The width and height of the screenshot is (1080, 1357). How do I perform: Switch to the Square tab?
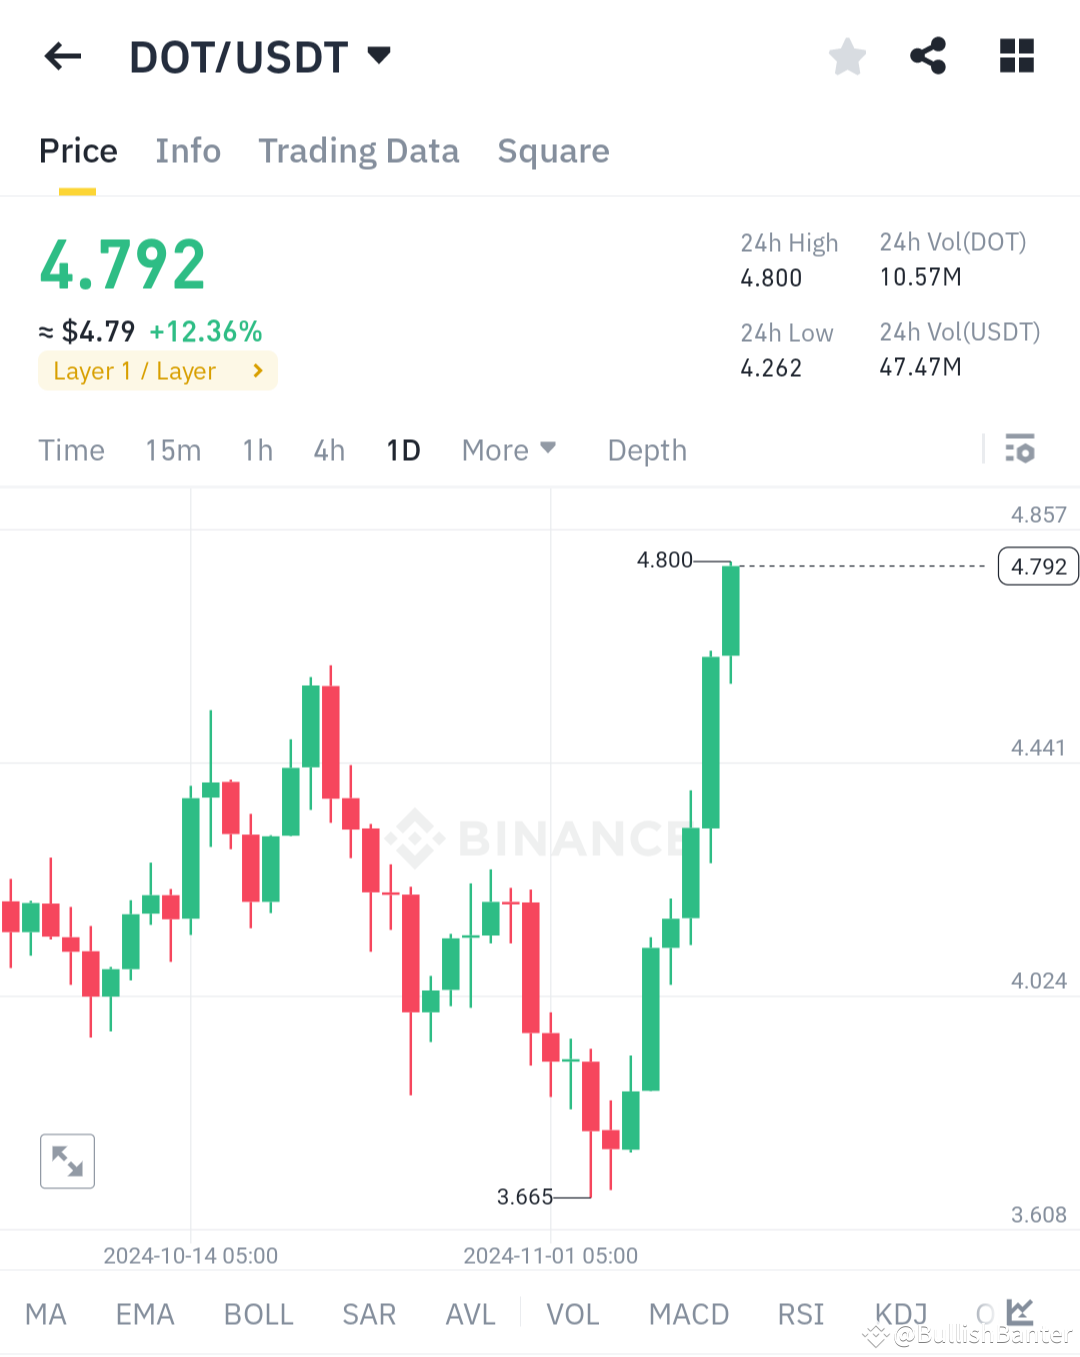tap(553, 151)
